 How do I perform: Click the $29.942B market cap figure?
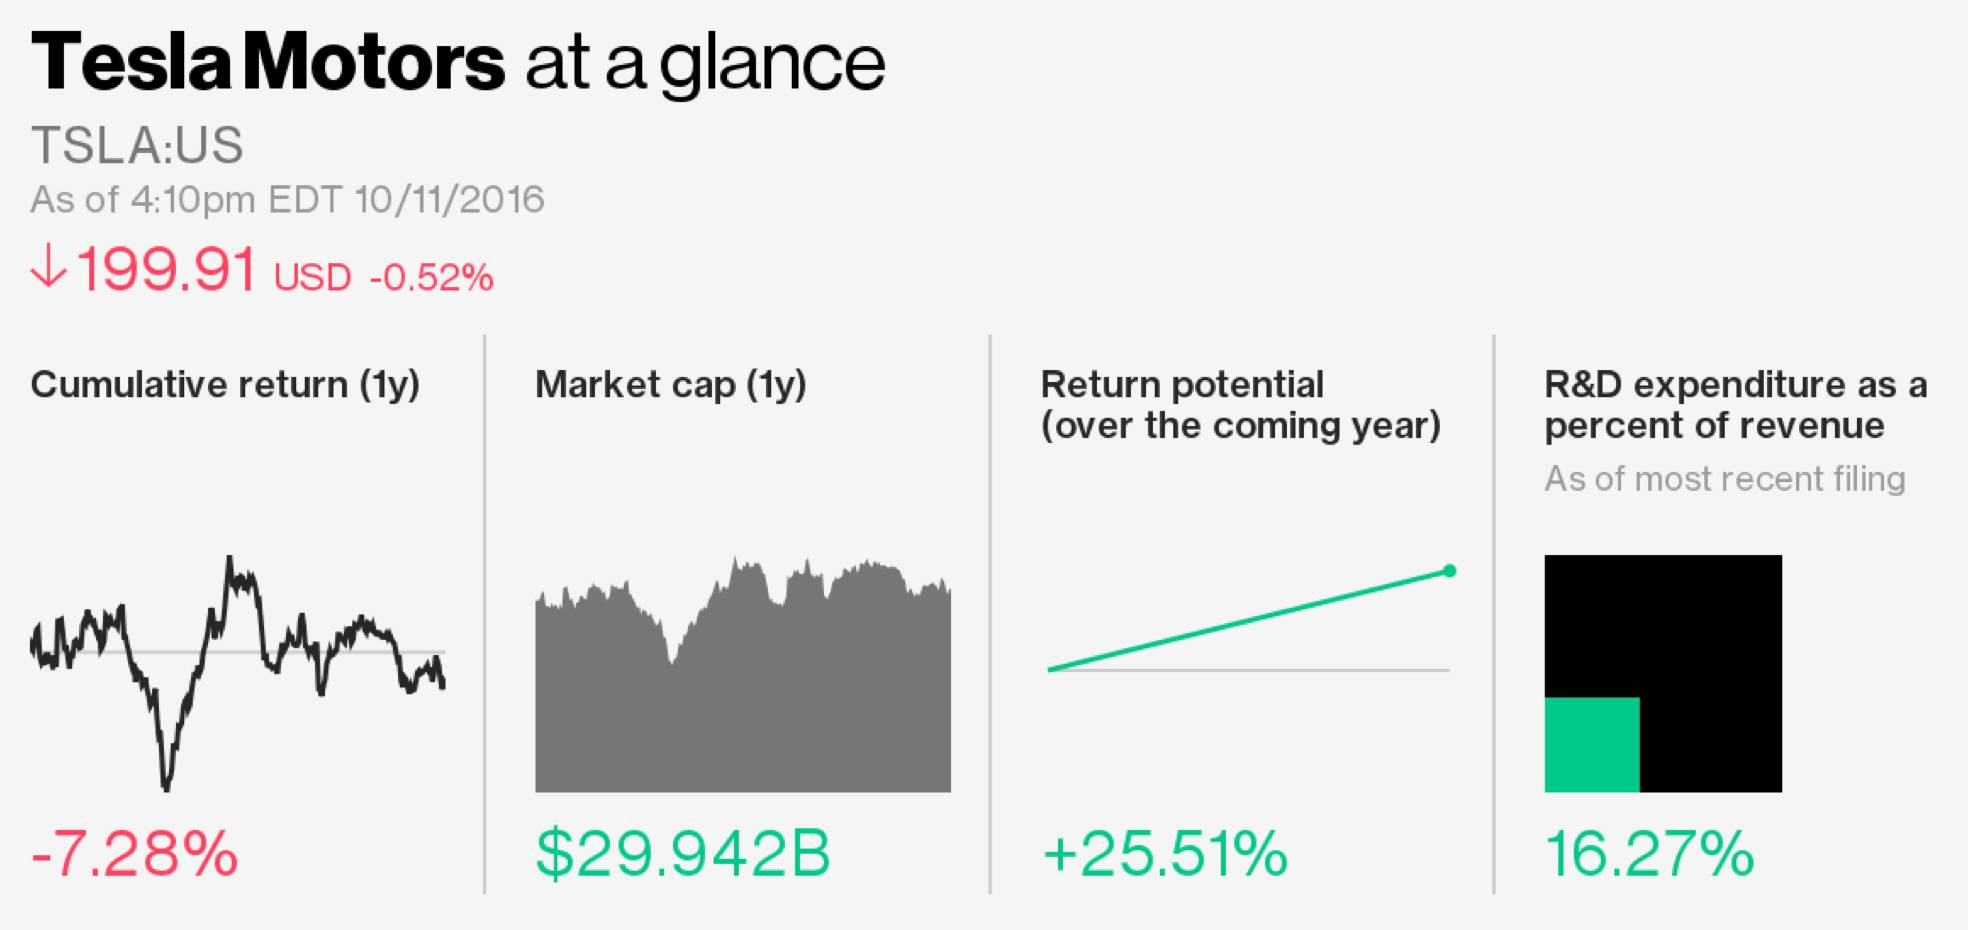[683, 854]
